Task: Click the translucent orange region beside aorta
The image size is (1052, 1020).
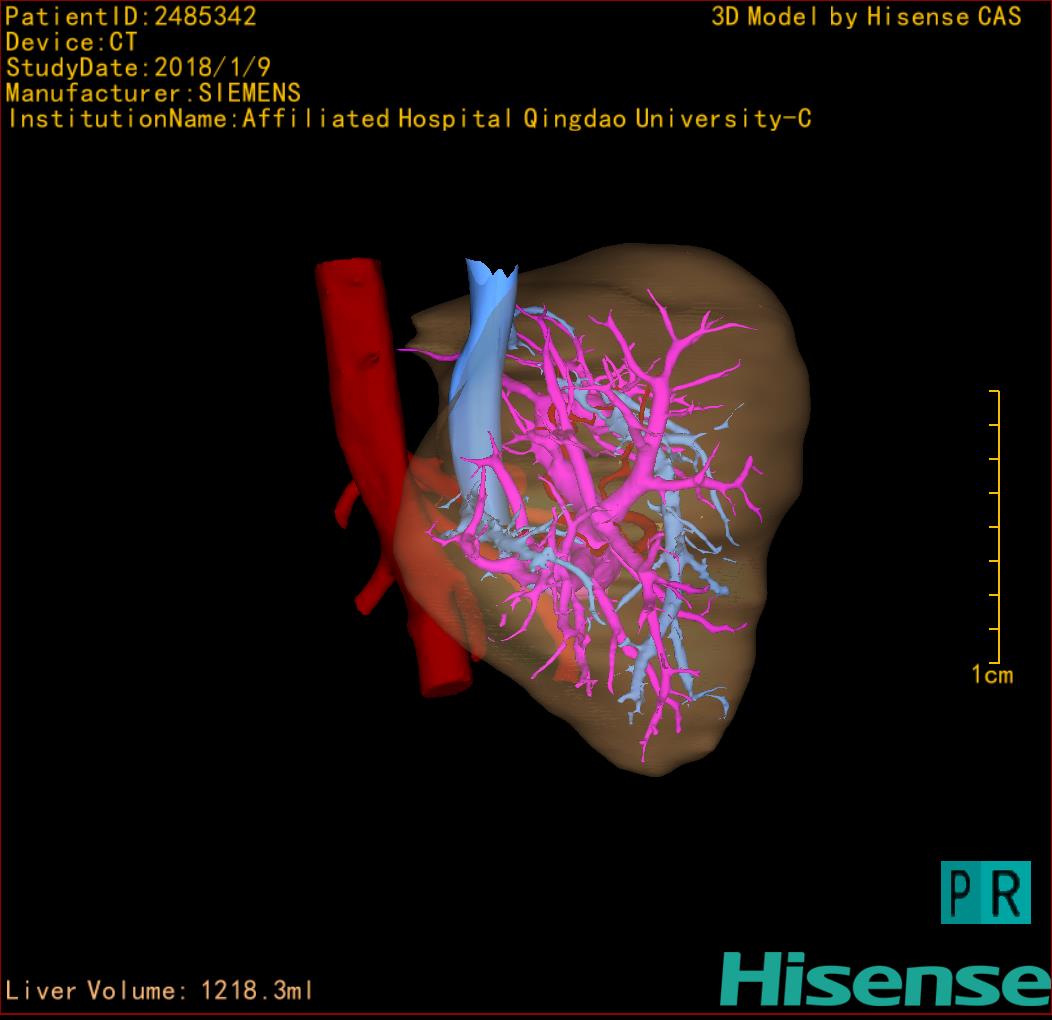Action: tap(425, 560)
